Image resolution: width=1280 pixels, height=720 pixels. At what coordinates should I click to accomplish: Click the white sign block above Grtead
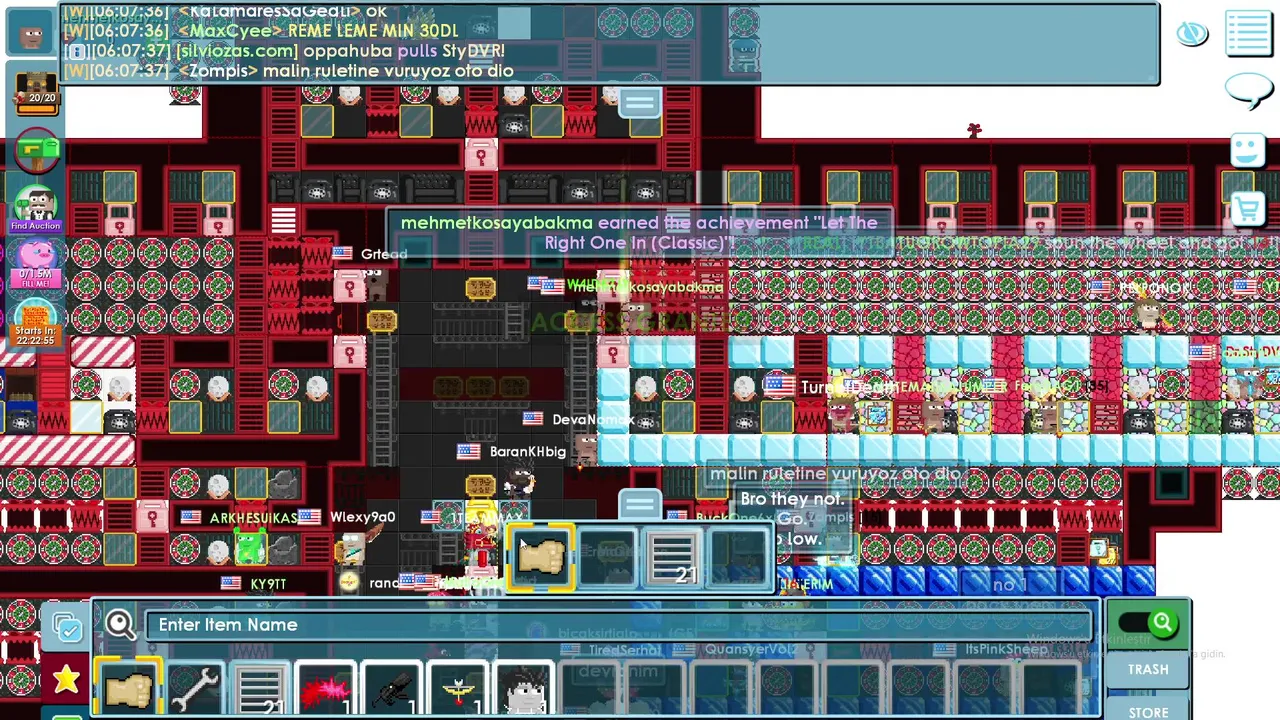click(x=283, y=219)
